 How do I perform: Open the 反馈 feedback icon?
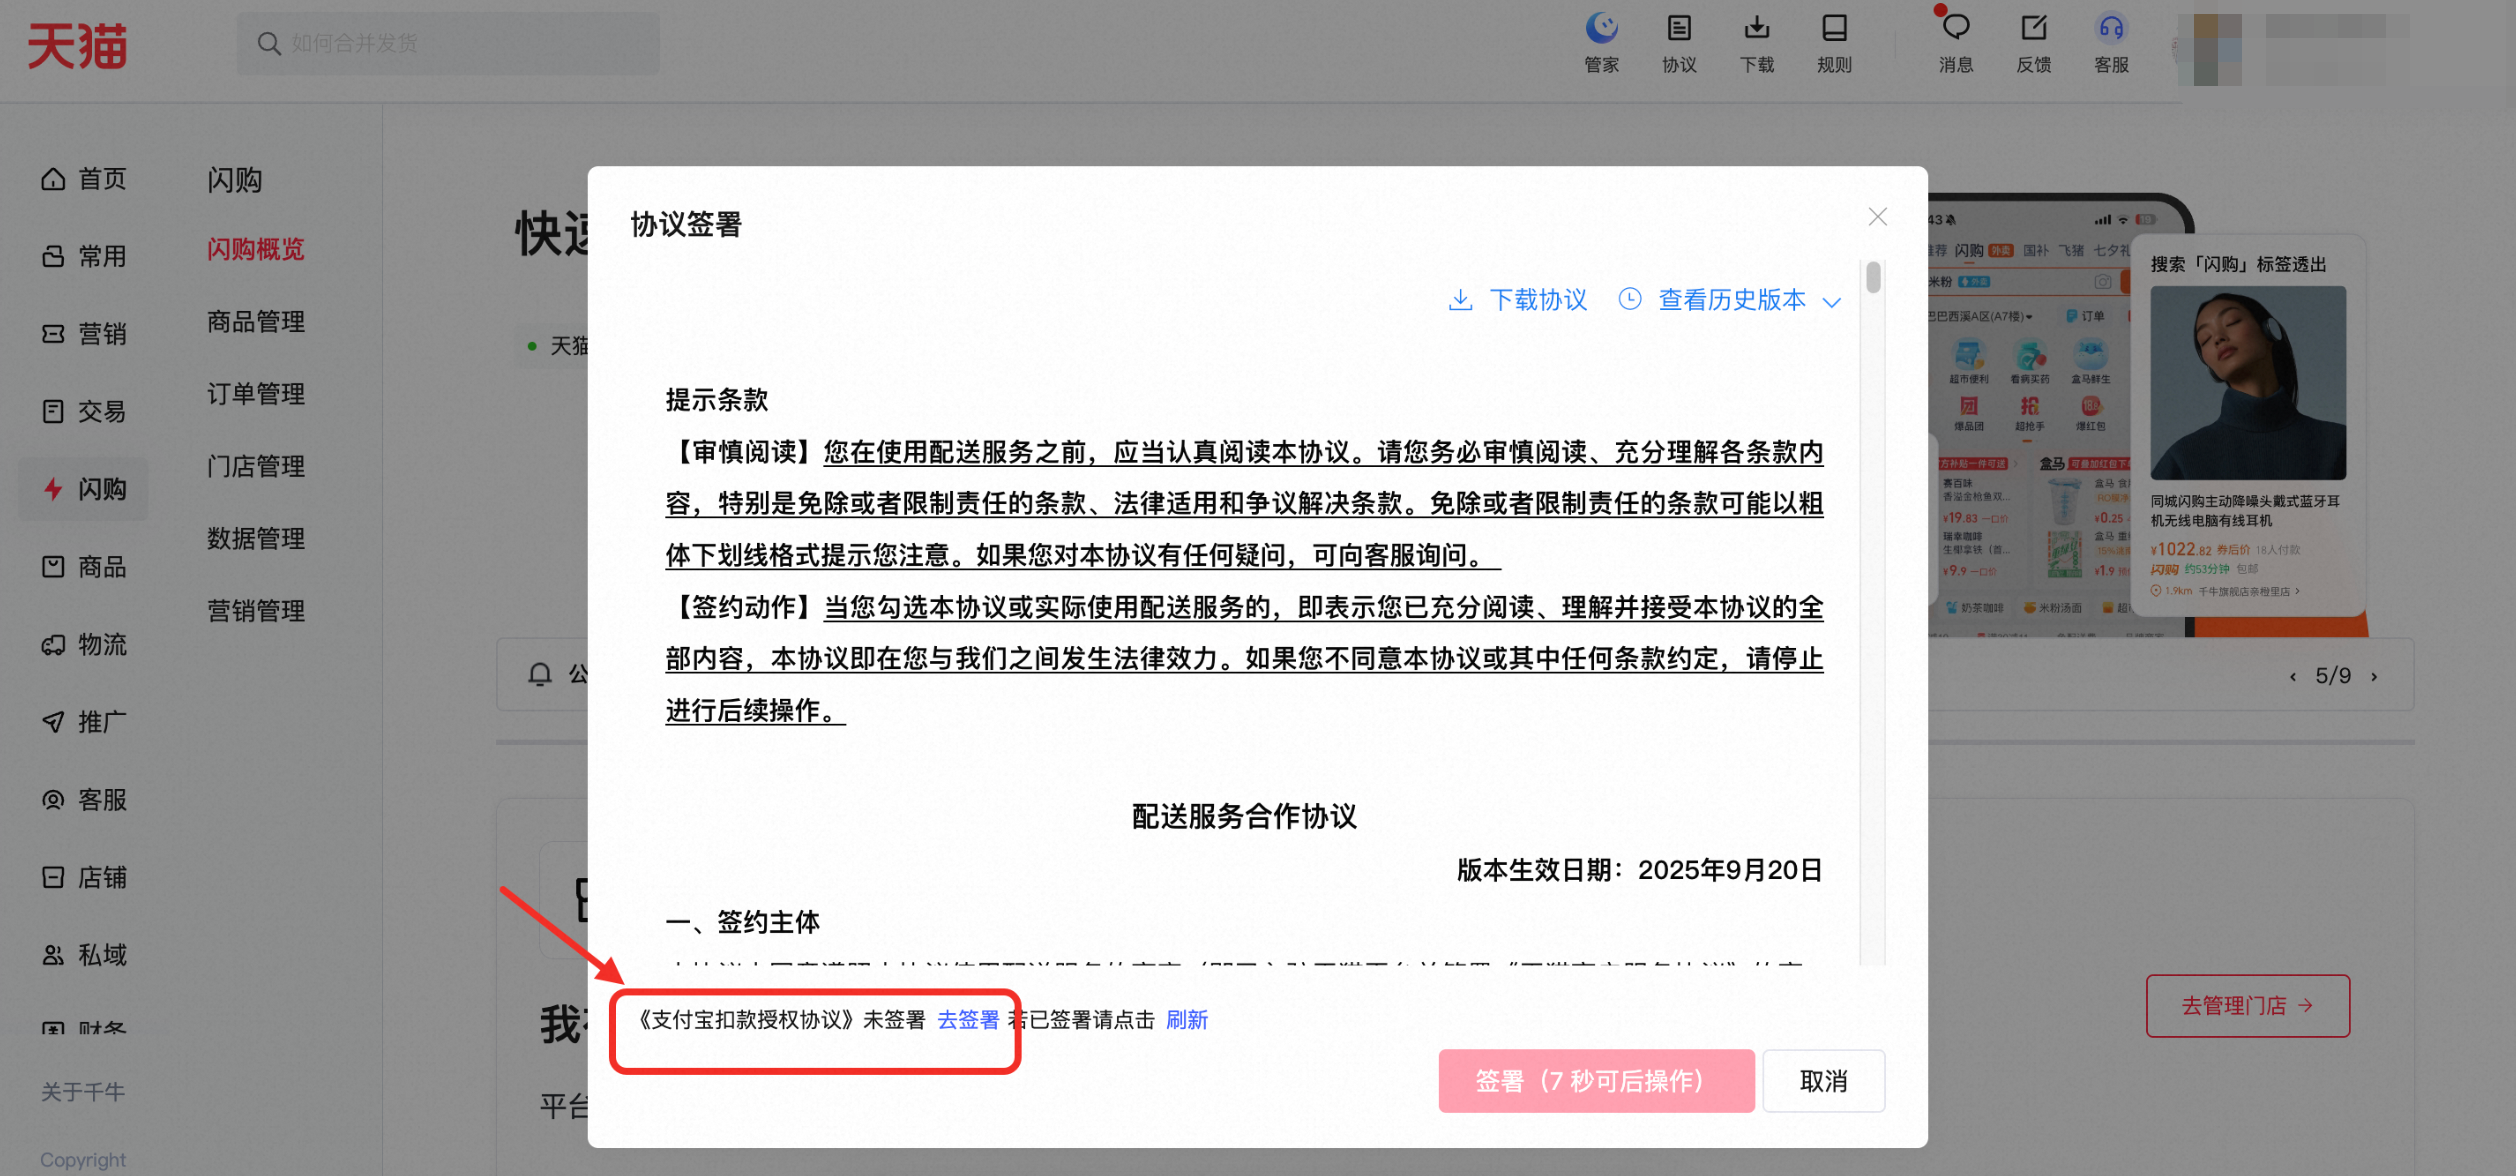click(2033, 43)
